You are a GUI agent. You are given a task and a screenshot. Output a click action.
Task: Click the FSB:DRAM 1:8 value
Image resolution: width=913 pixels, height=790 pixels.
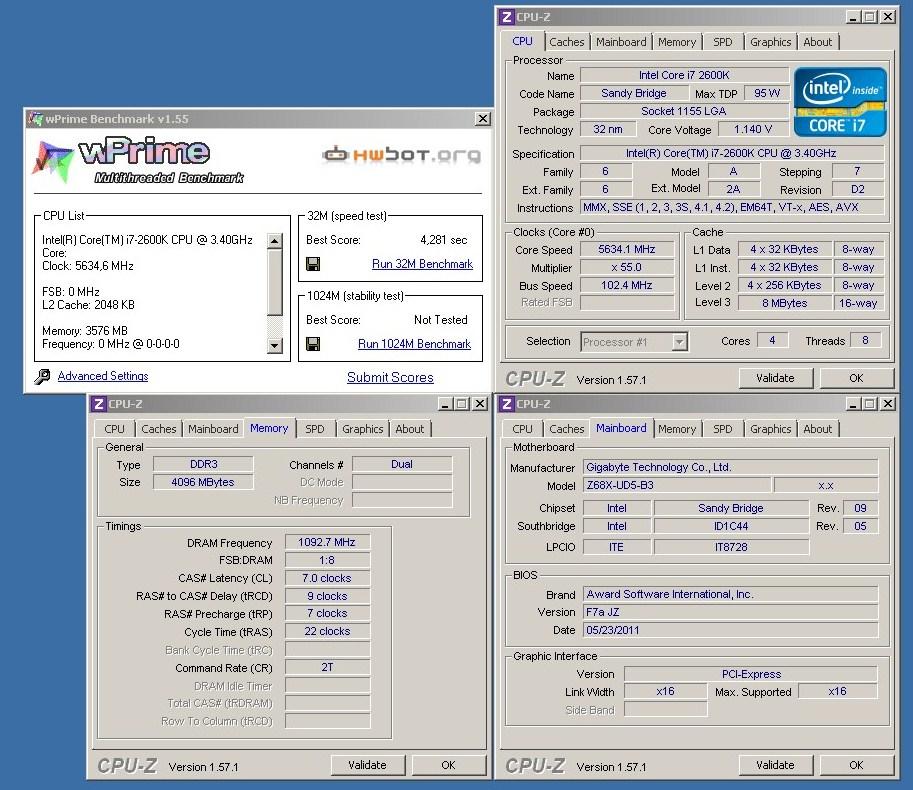pos(327,560)
